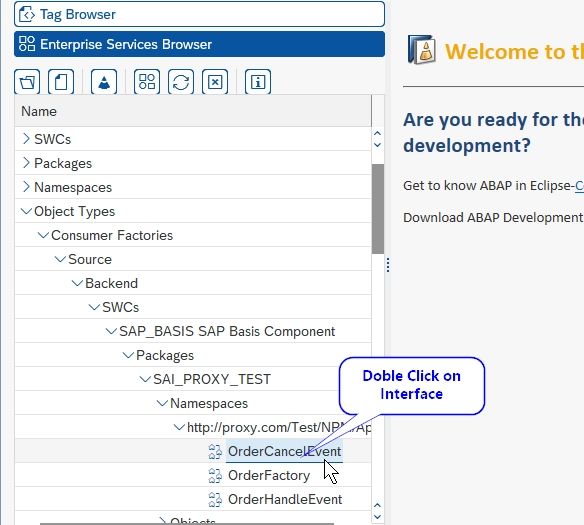The image size is (584, 525).
Task: Click the Tag Browser code-bracket icon
Action: click(x=27, y=15)
